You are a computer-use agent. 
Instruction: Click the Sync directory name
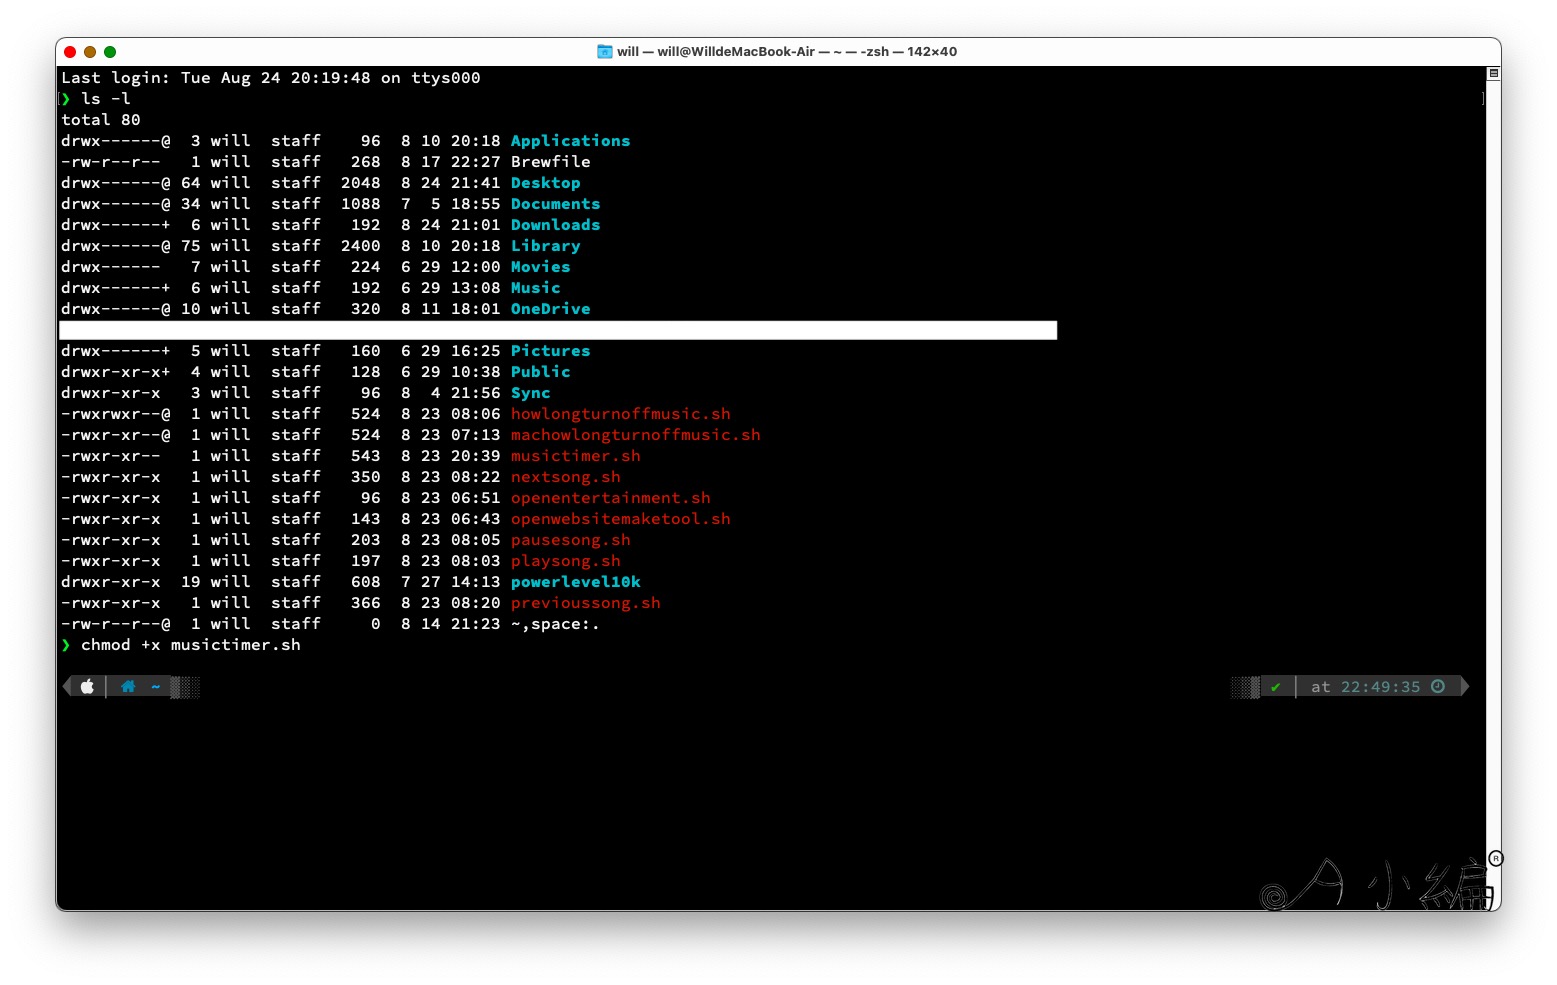click(x=530, y=393)
